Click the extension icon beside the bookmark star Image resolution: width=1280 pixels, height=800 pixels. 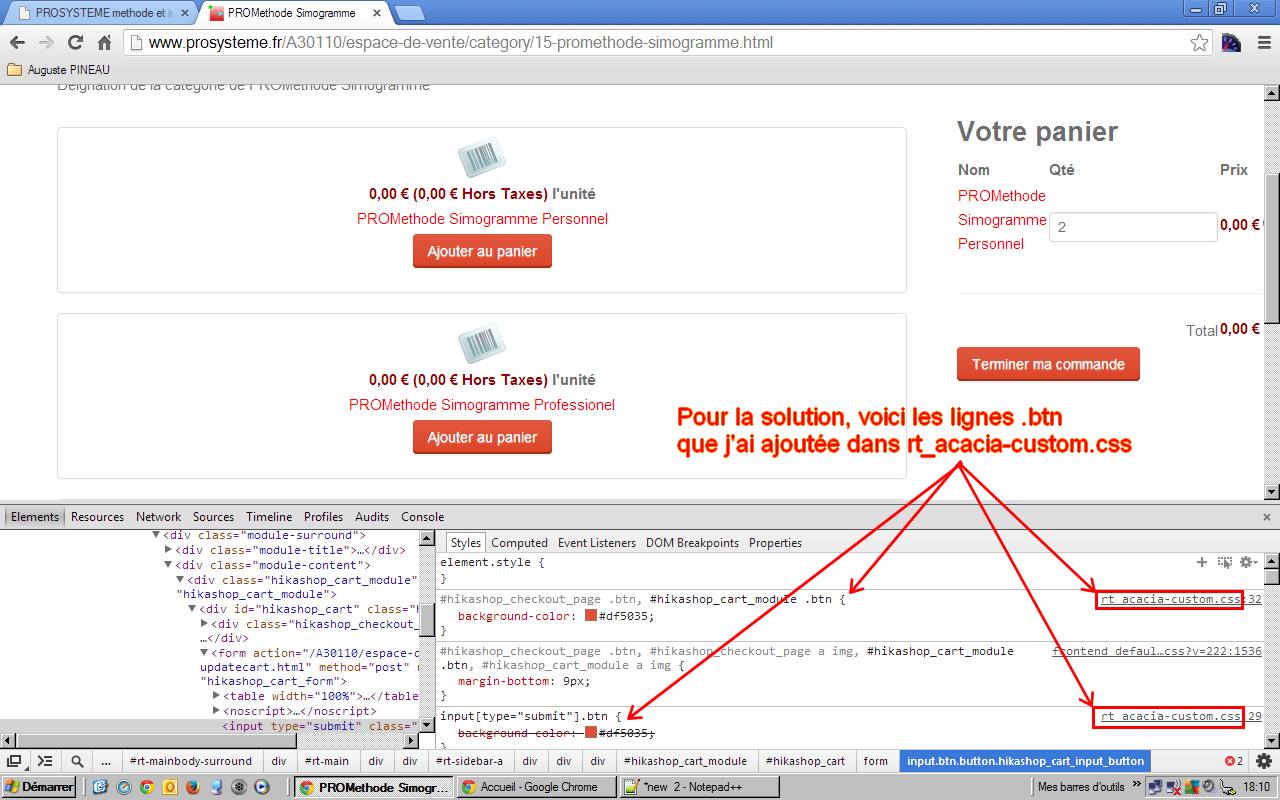pyautogui.click(x=1231, y=43)
